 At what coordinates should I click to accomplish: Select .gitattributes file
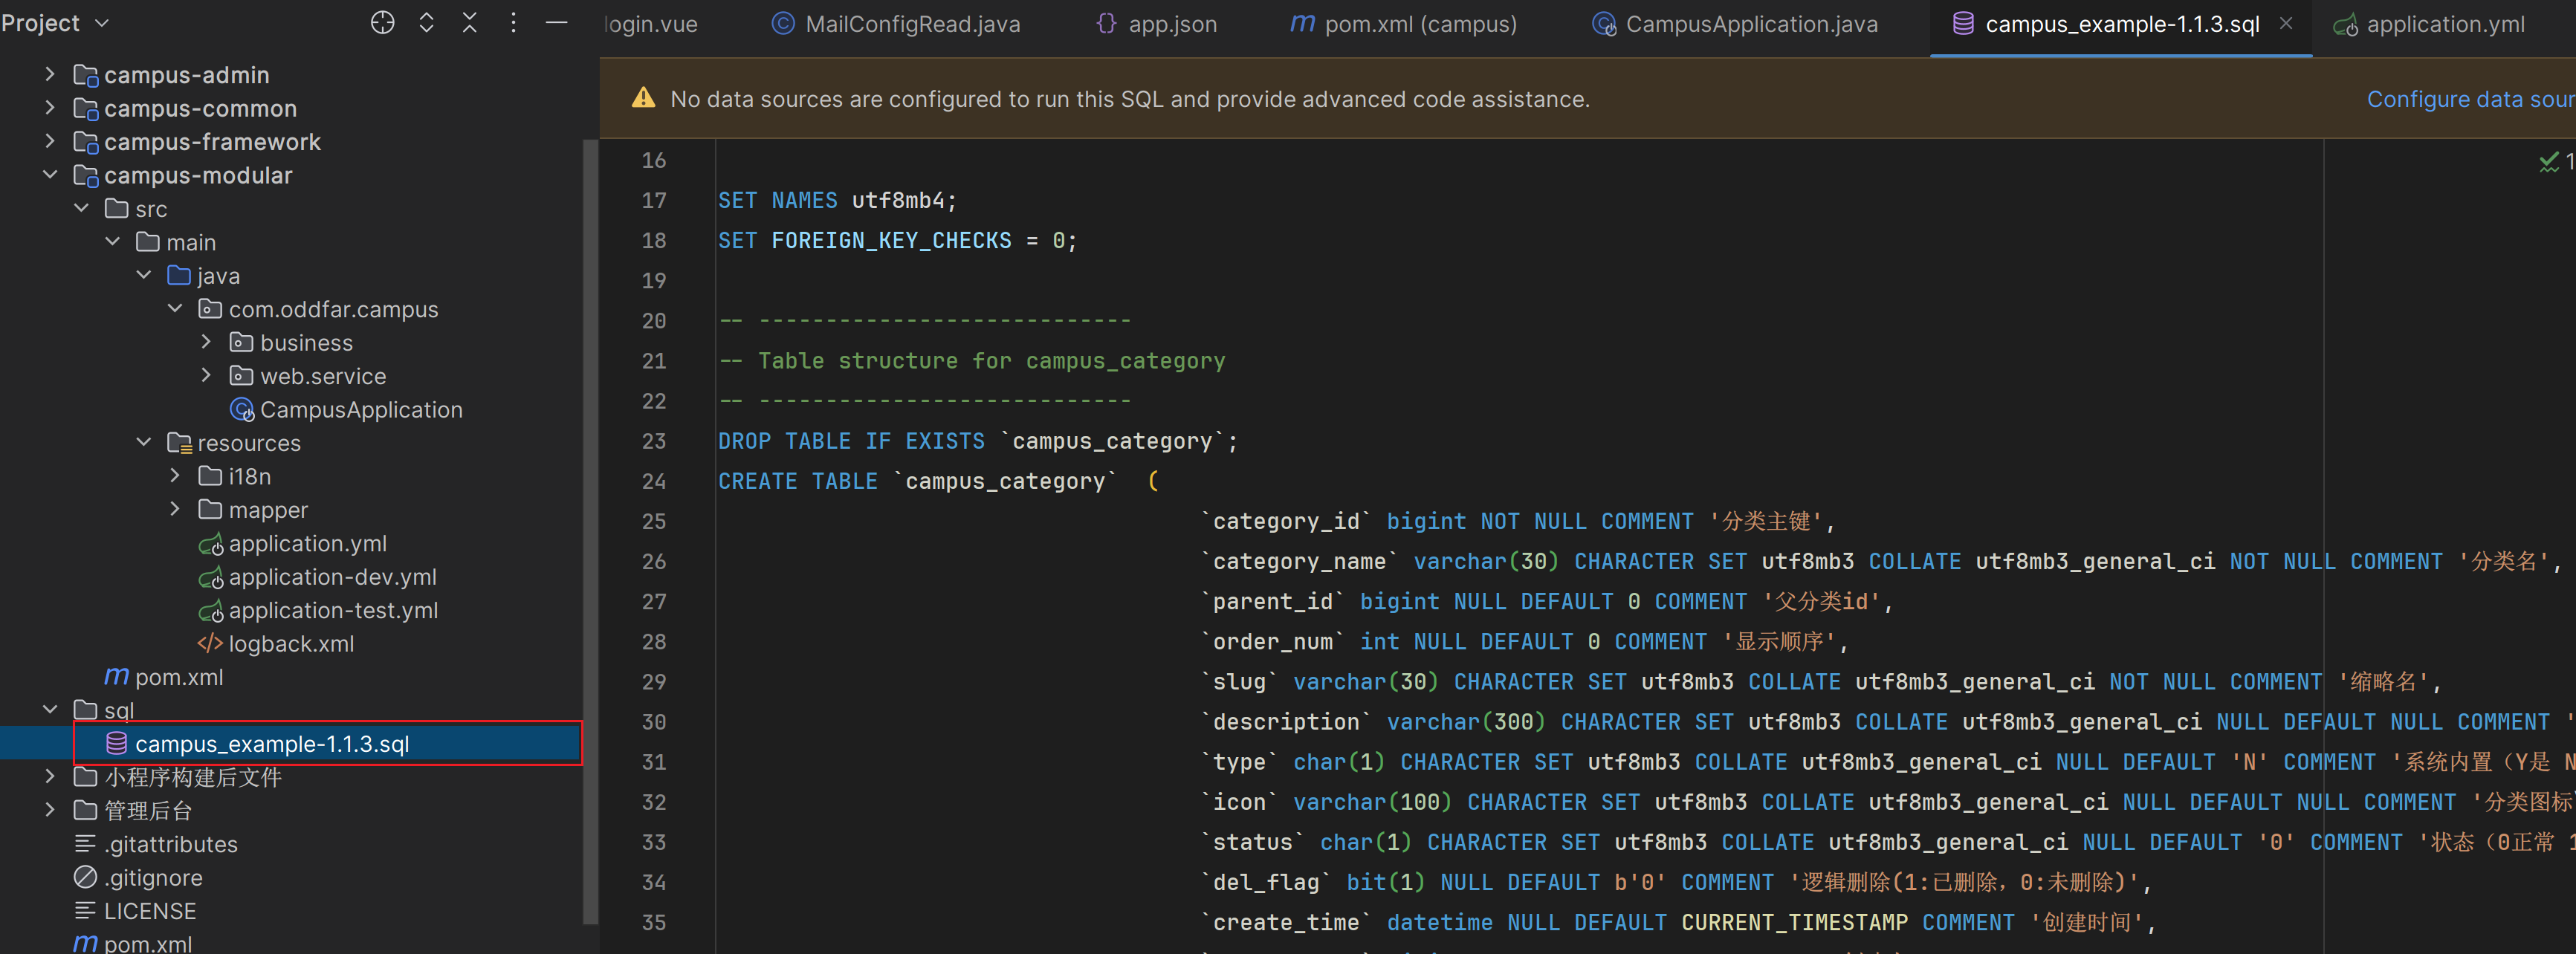point(171,844)
